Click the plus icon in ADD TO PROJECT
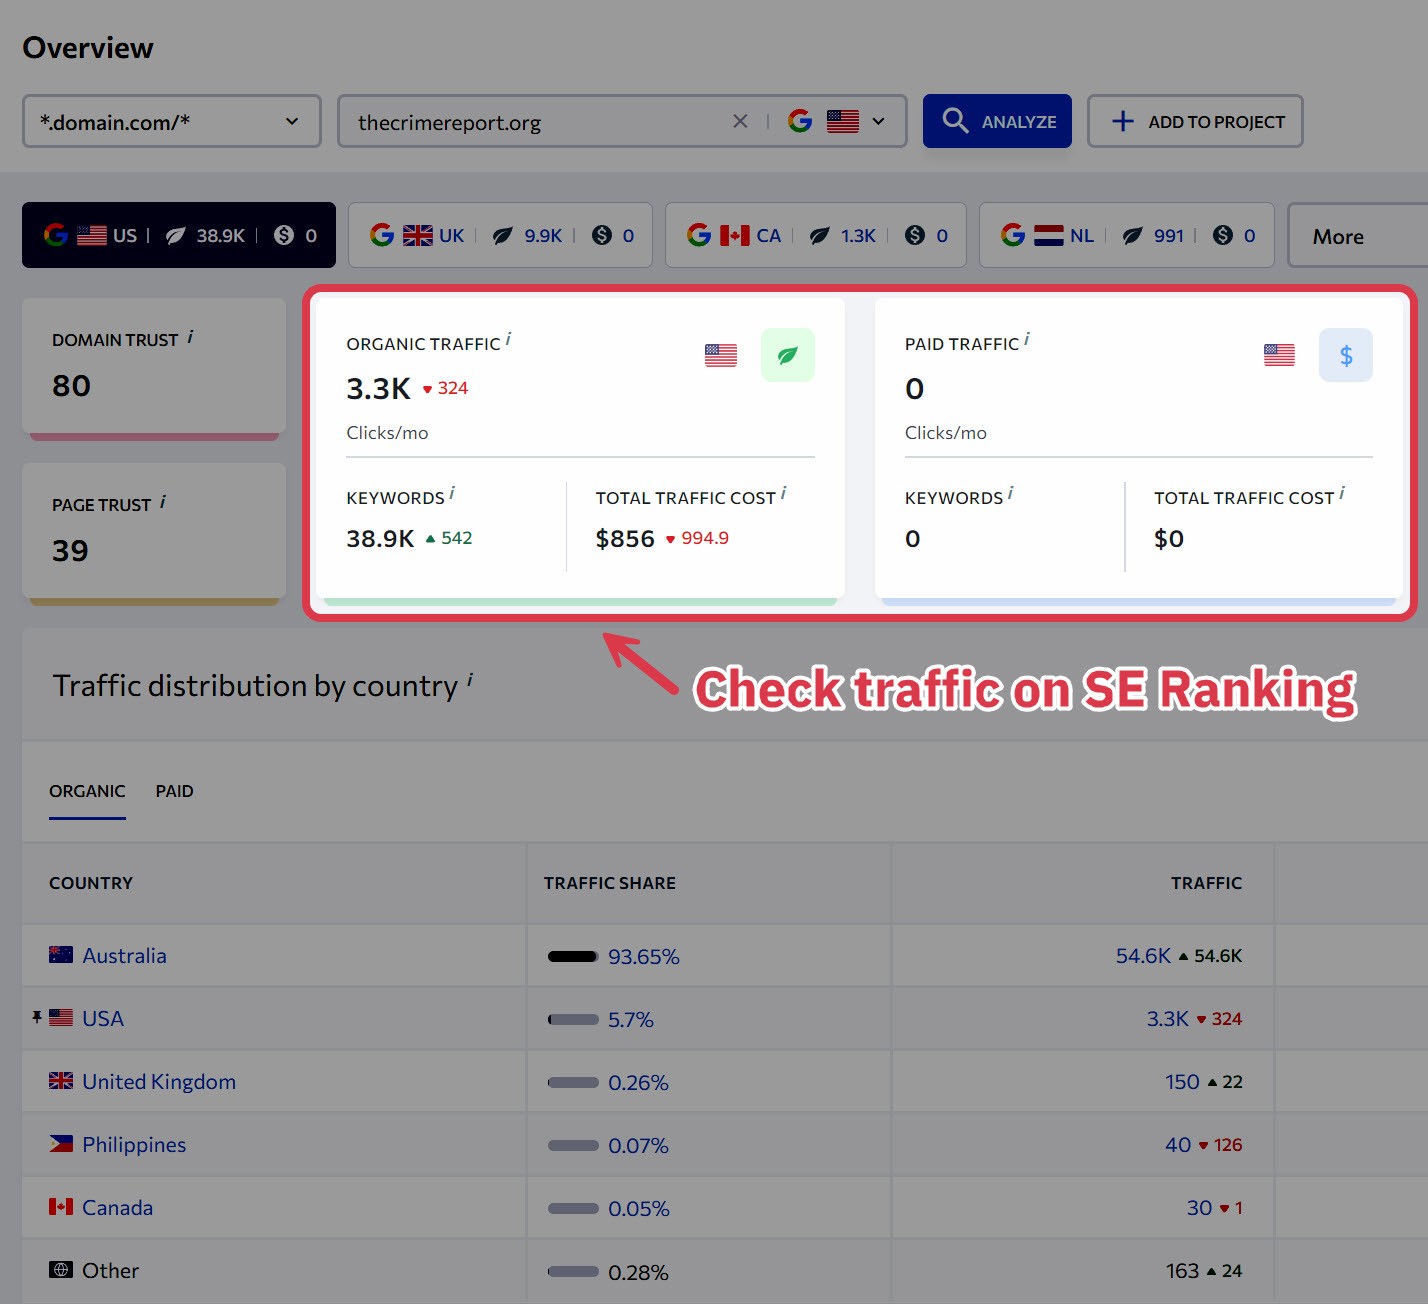Screen dimensions: 1428x1304 (1123, 121)
